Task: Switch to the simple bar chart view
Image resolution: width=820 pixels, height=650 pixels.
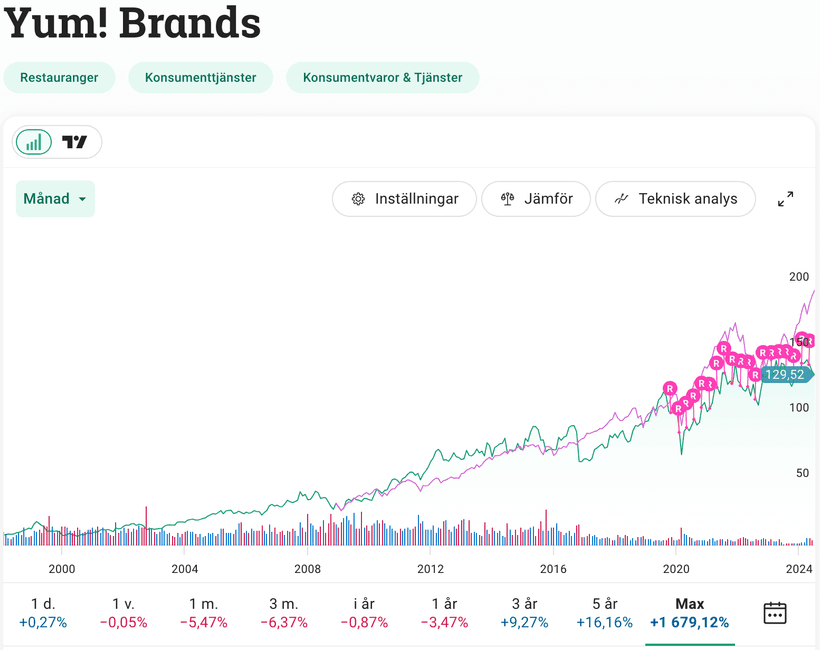Action: (34, 142)
